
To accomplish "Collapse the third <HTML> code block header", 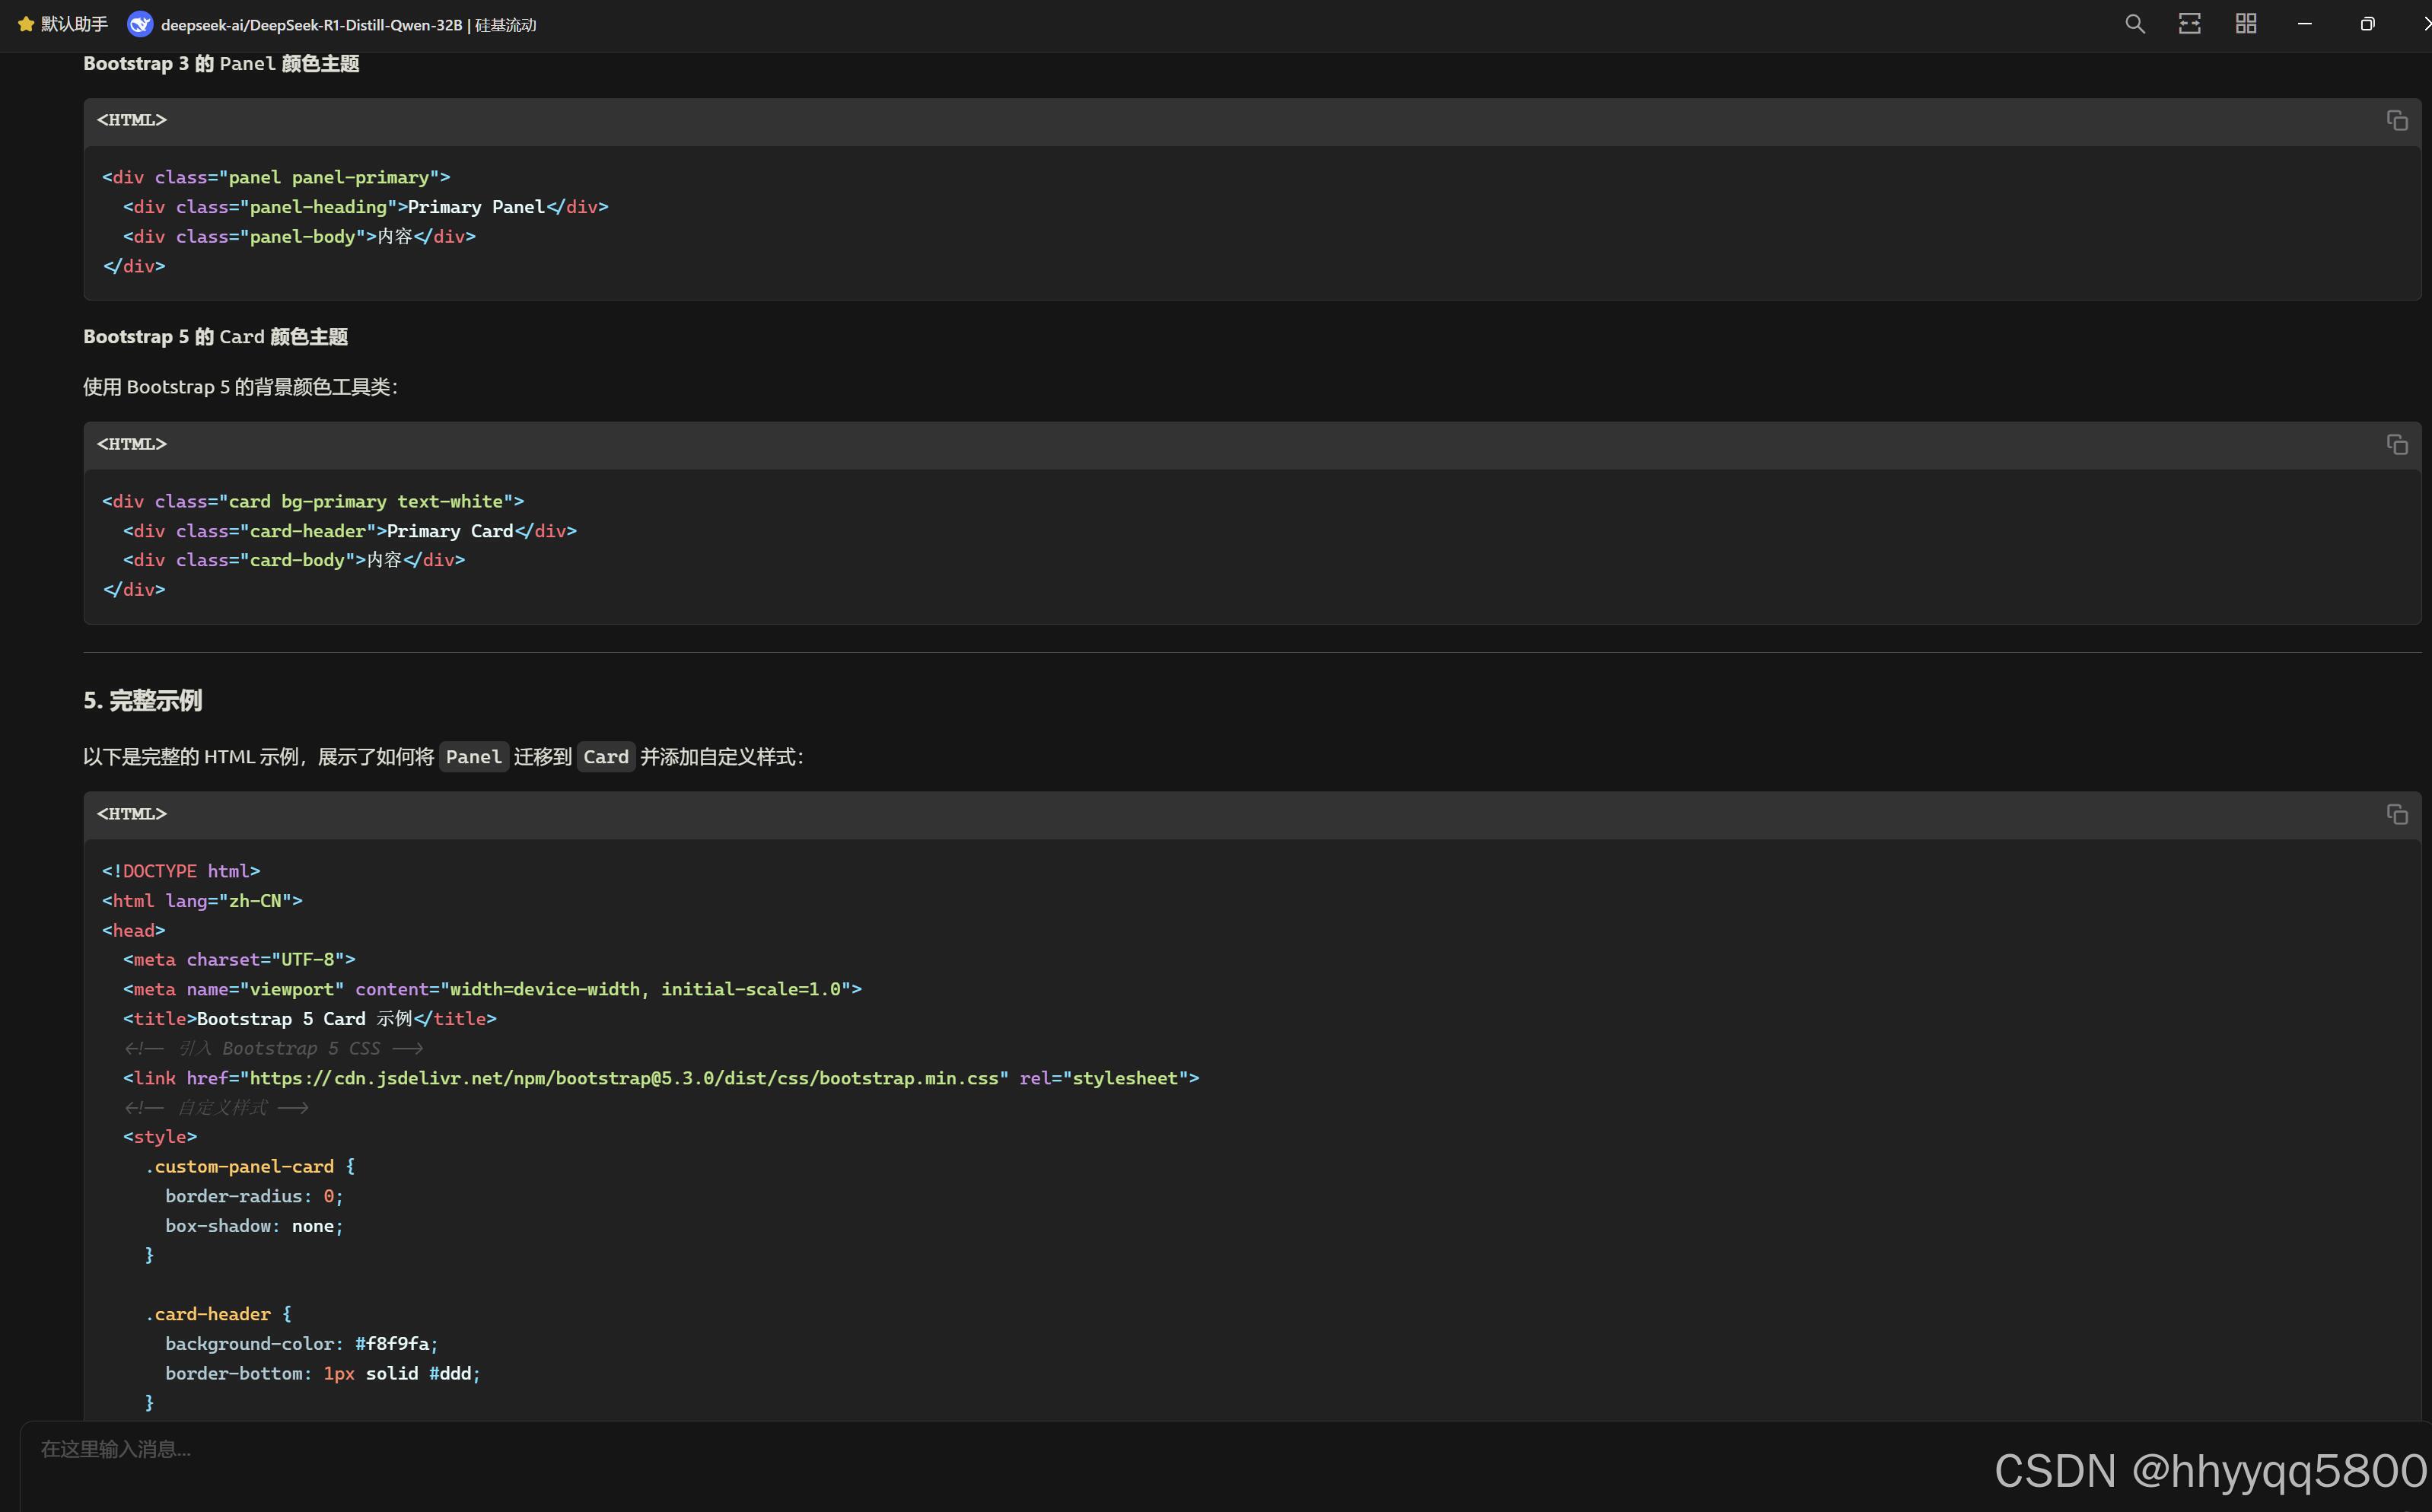I will coord(132,814).
